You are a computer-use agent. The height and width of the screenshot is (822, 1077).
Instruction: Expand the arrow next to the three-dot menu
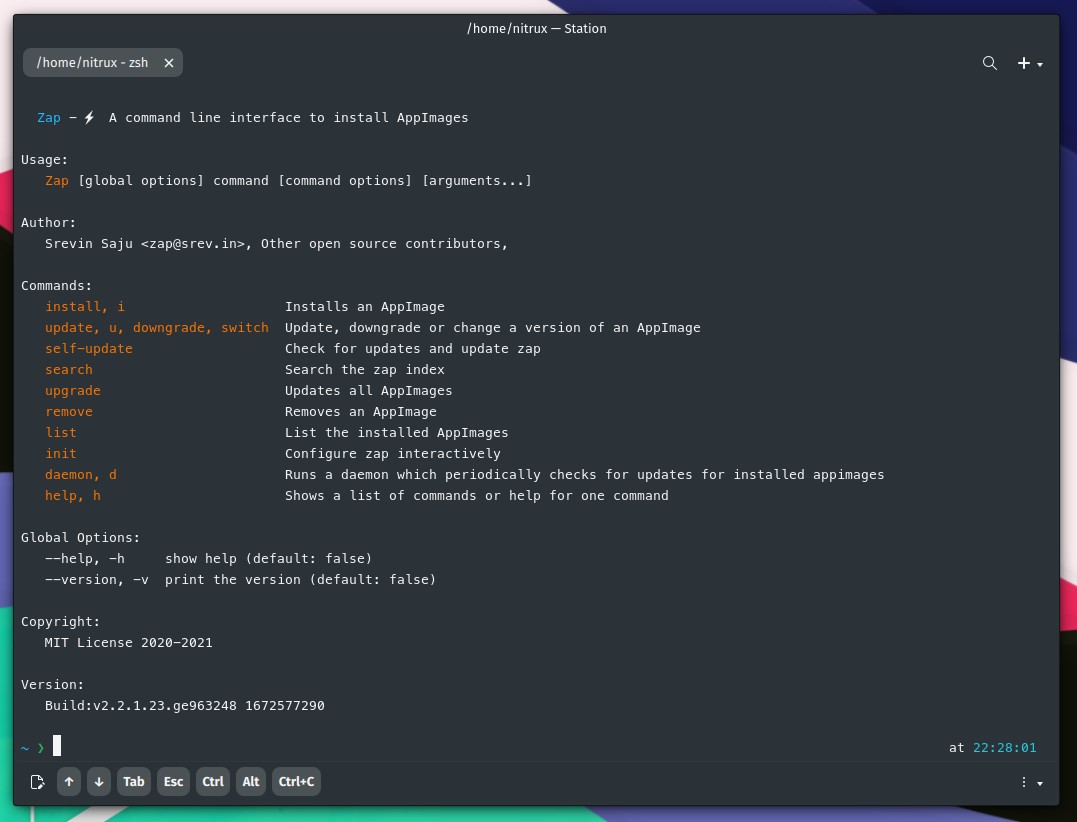(1040, 783)
